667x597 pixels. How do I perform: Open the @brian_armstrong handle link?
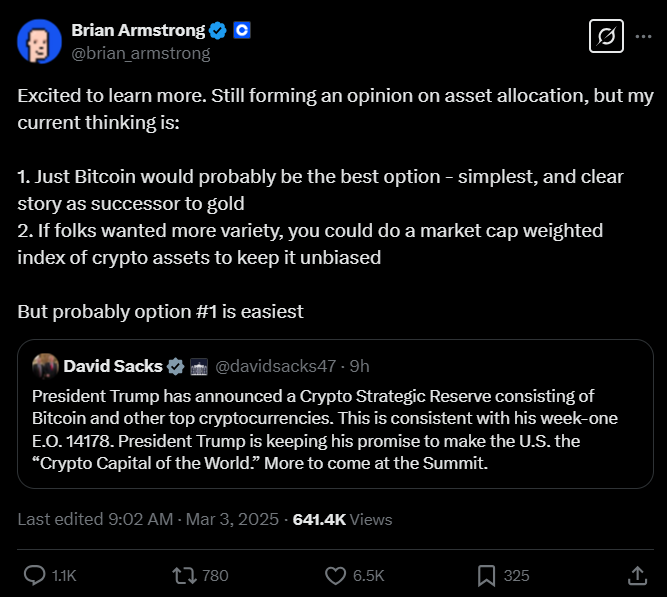(141, 53)
